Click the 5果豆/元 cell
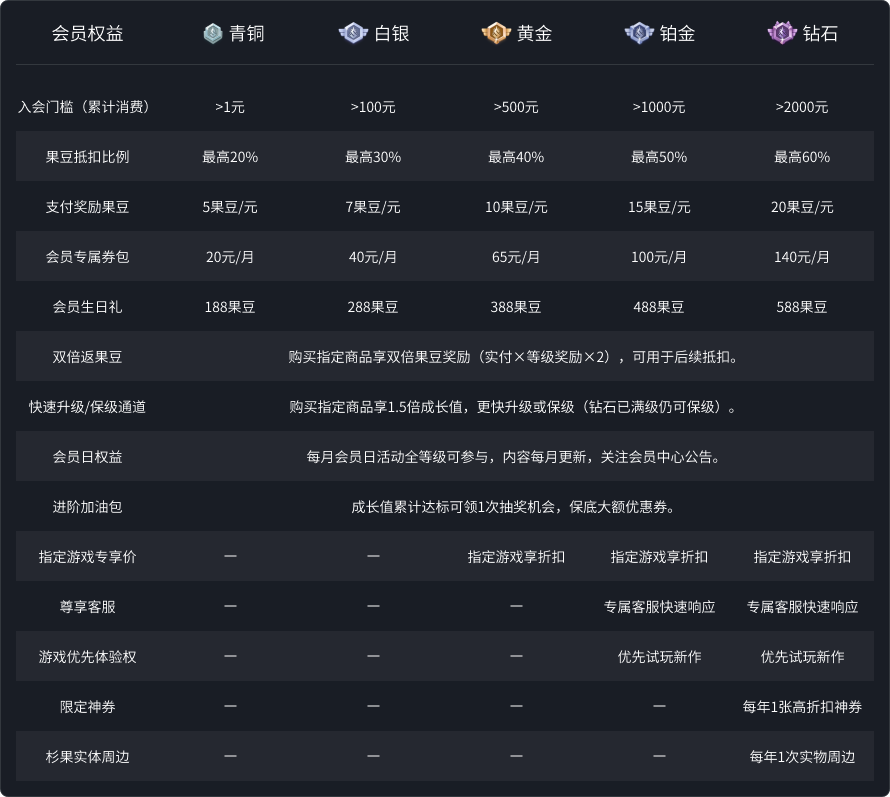The height and width of the screenshot is (797, 890). (230, 207)
